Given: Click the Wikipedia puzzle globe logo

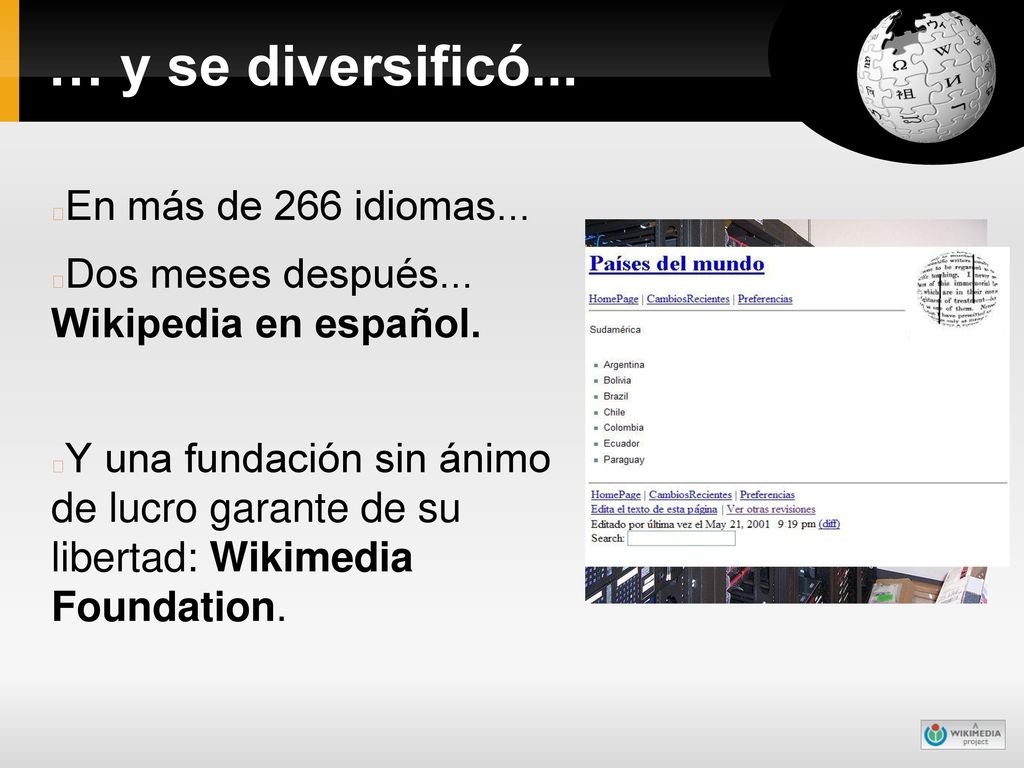Looking at the screenshot, I should point(926,76).
